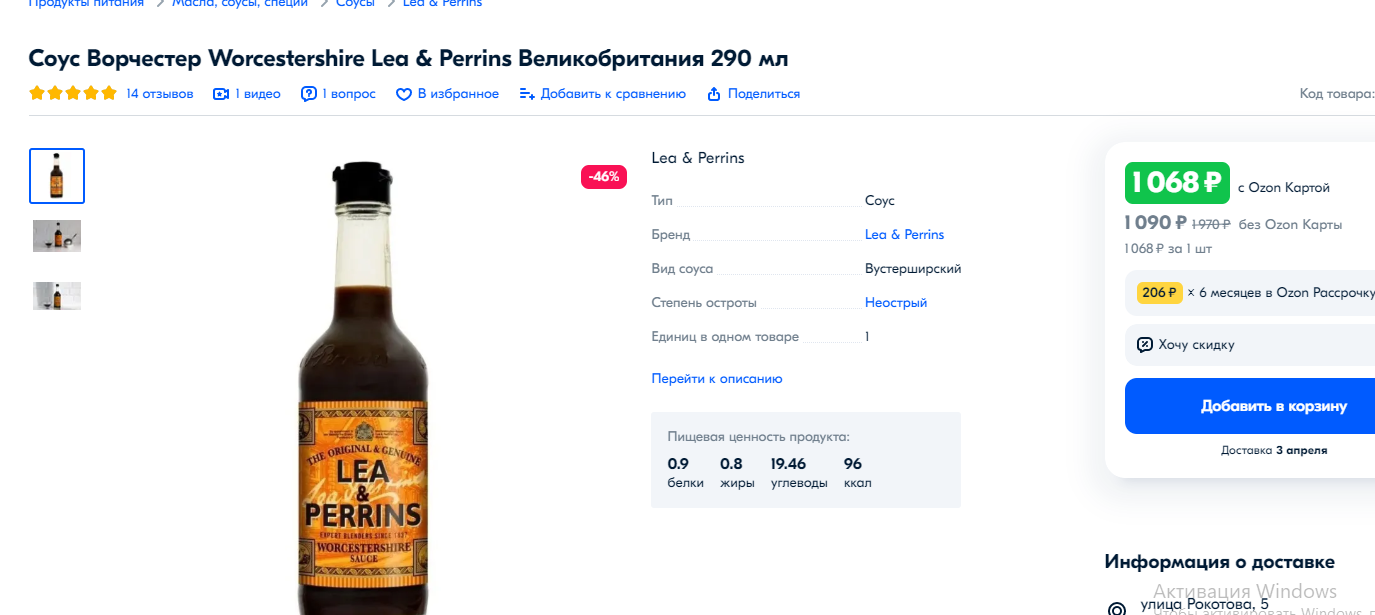Open the 14 отзывов reviews link
The height and width of the screenshot is (615, 1375).
[160, 94]
